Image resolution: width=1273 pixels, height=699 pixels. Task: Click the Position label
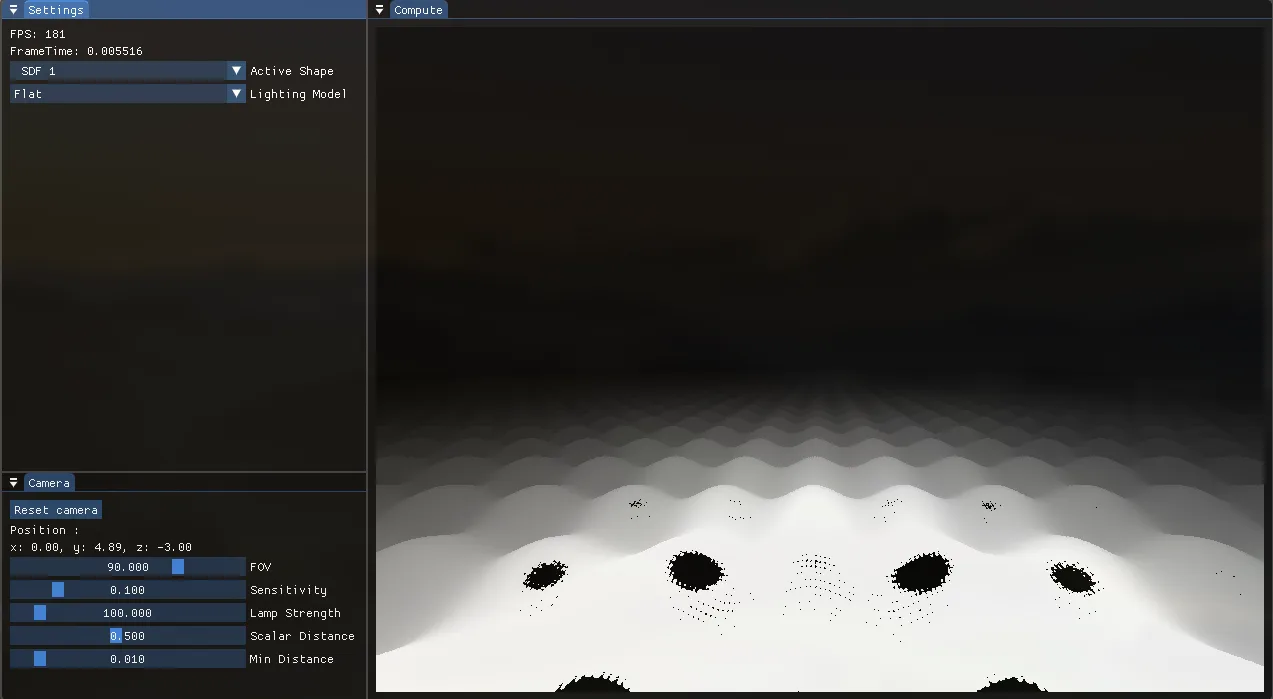point(44,530)
